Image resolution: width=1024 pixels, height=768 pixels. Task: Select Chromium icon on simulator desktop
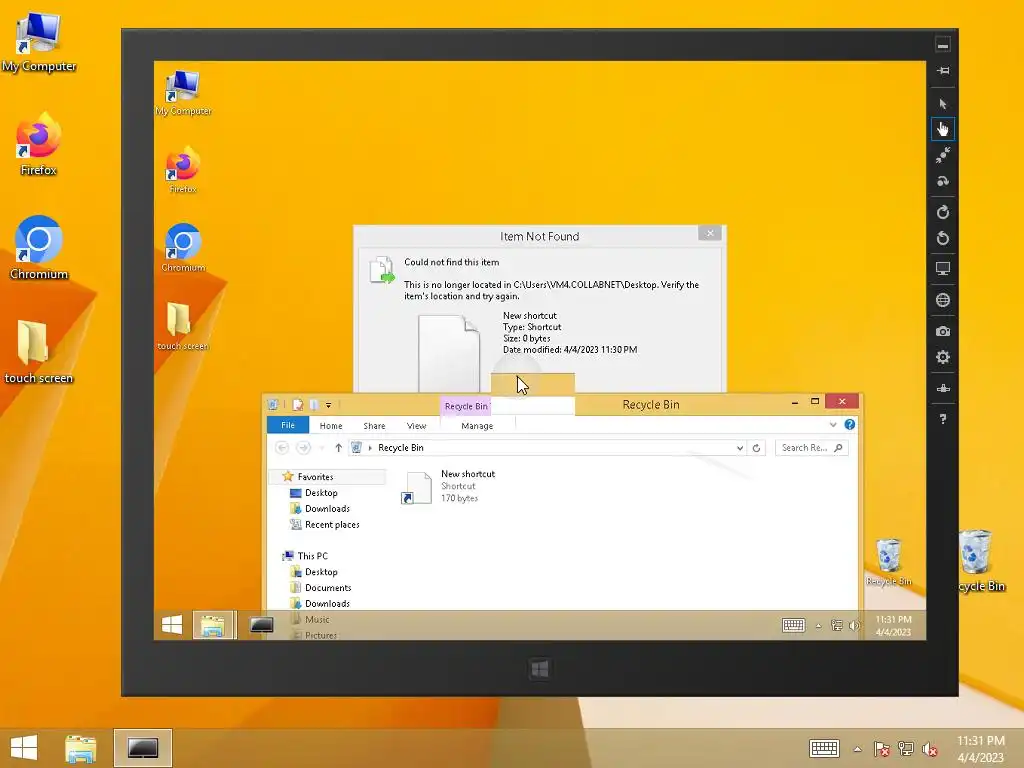point(183,248)
